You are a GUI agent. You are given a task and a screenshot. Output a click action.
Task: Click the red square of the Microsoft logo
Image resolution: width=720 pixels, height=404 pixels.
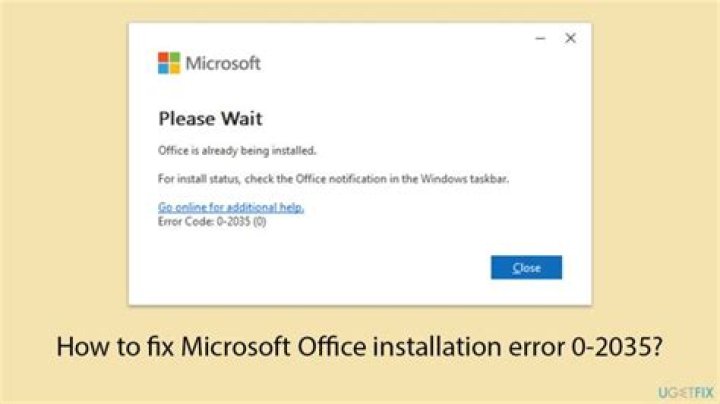tap(163, 57)
